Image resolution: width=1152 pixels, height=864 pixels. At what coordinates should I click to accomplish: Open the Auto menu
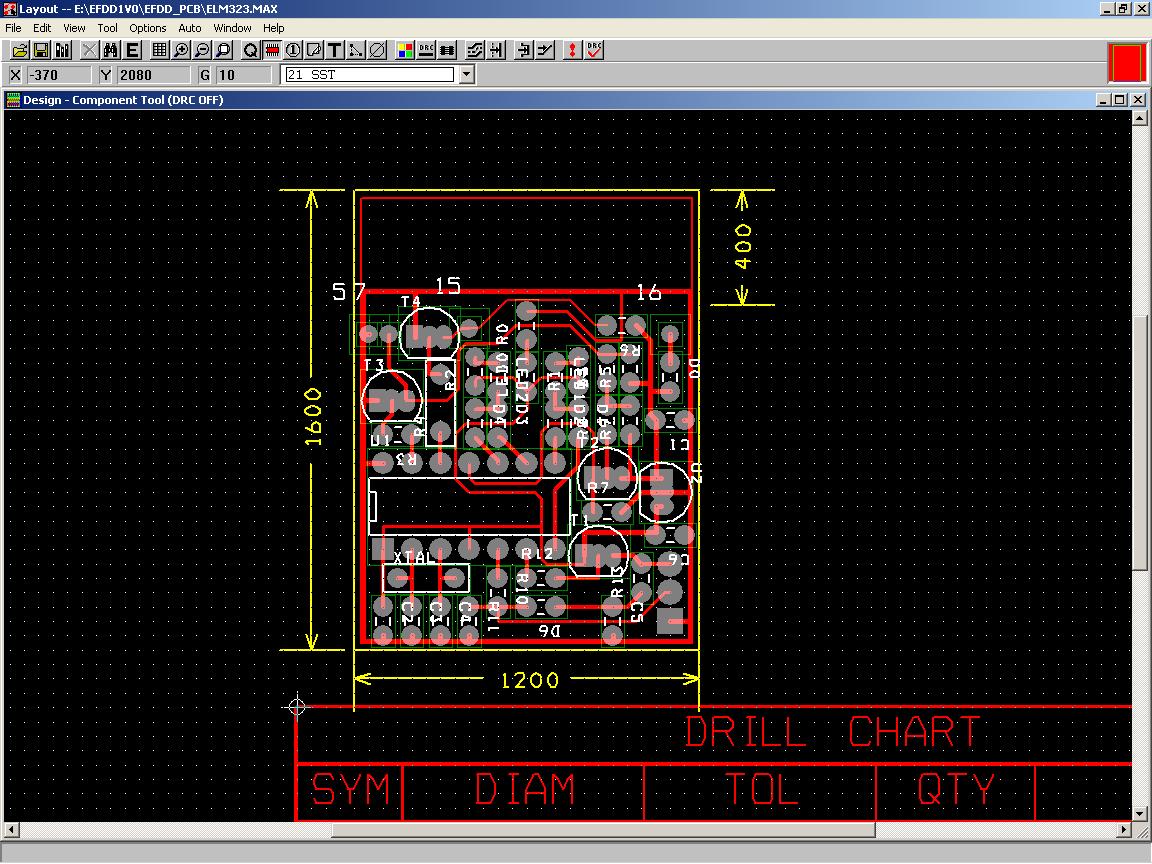pos(189,28)
